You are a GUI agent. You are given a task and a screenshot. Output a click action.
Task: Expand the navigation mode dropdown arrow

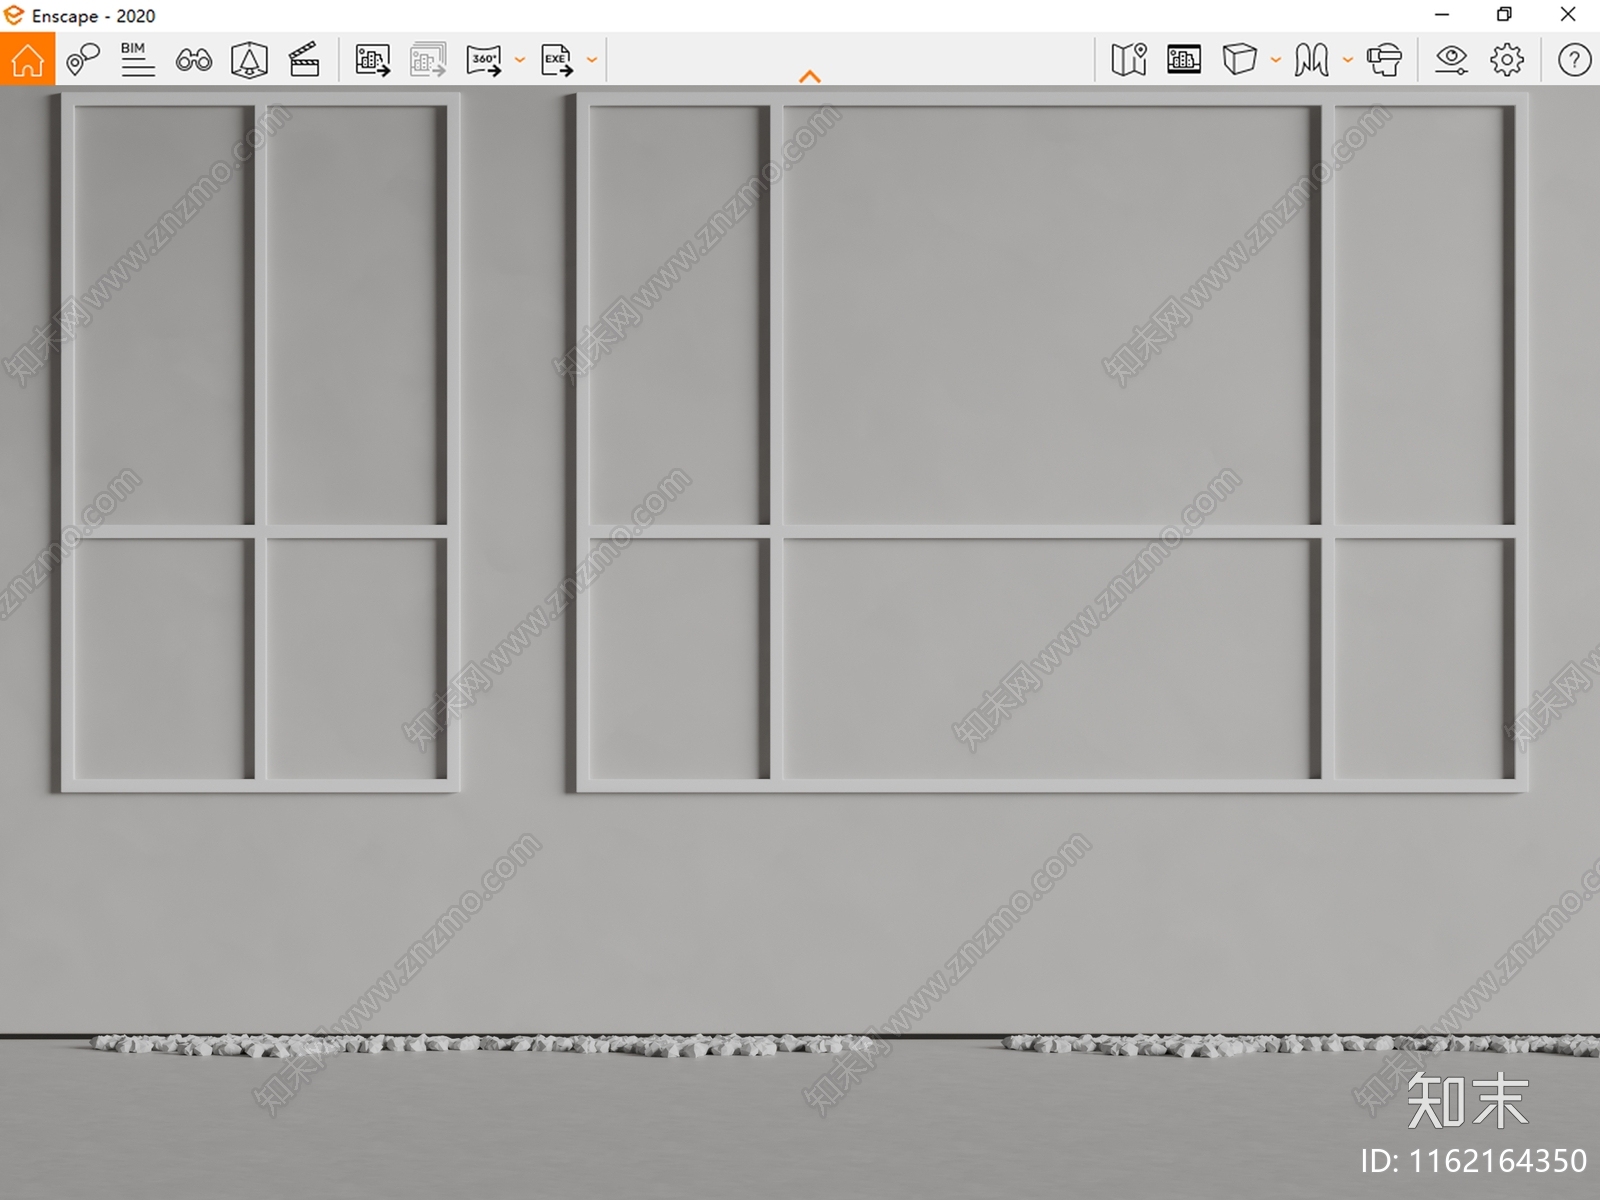coord(1348,60)
